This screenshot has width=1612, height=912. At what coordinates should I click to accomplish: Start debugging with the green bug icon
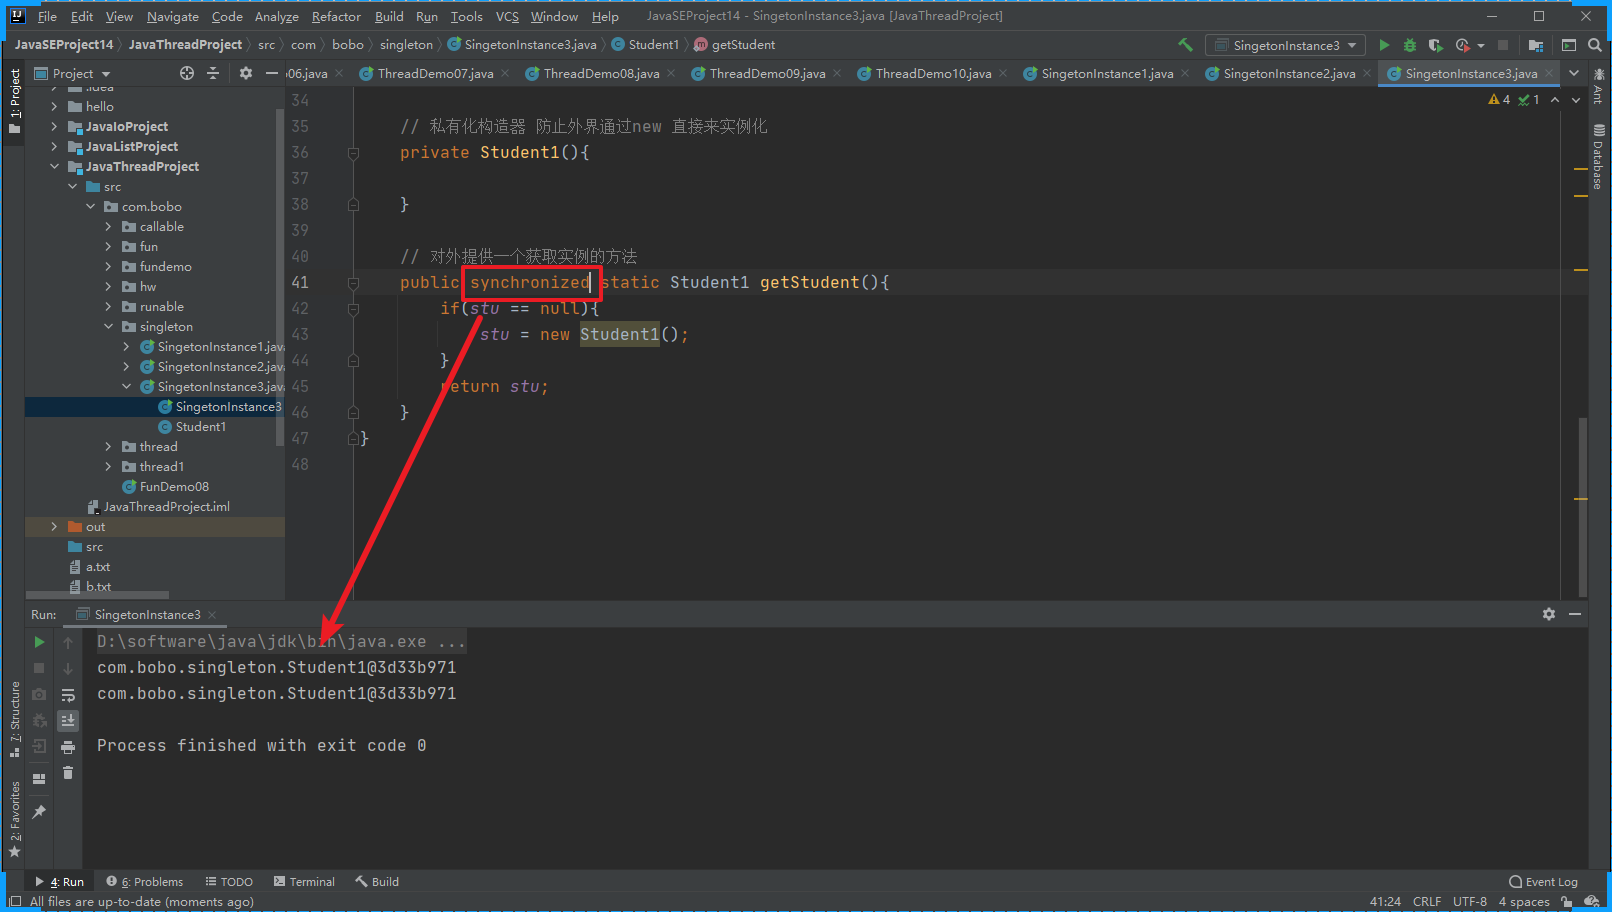click(x=1410, y=45)
